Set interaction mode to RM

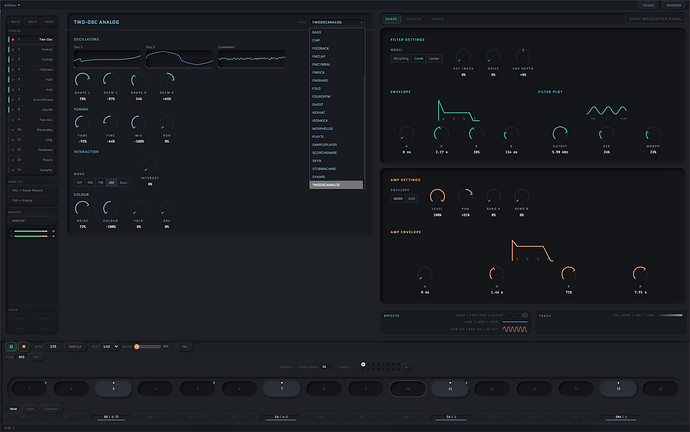point(90,183)
